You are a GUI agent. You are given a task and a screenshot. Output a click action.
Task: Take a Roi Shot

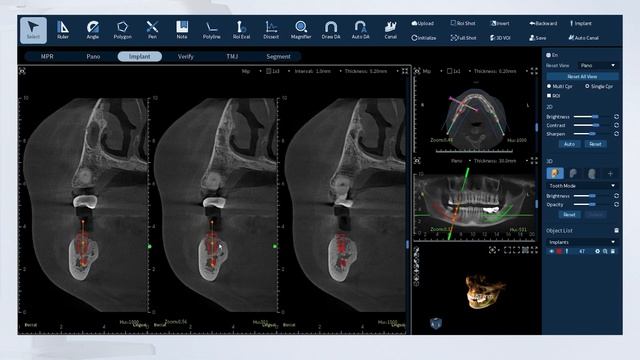coord(463,23)
